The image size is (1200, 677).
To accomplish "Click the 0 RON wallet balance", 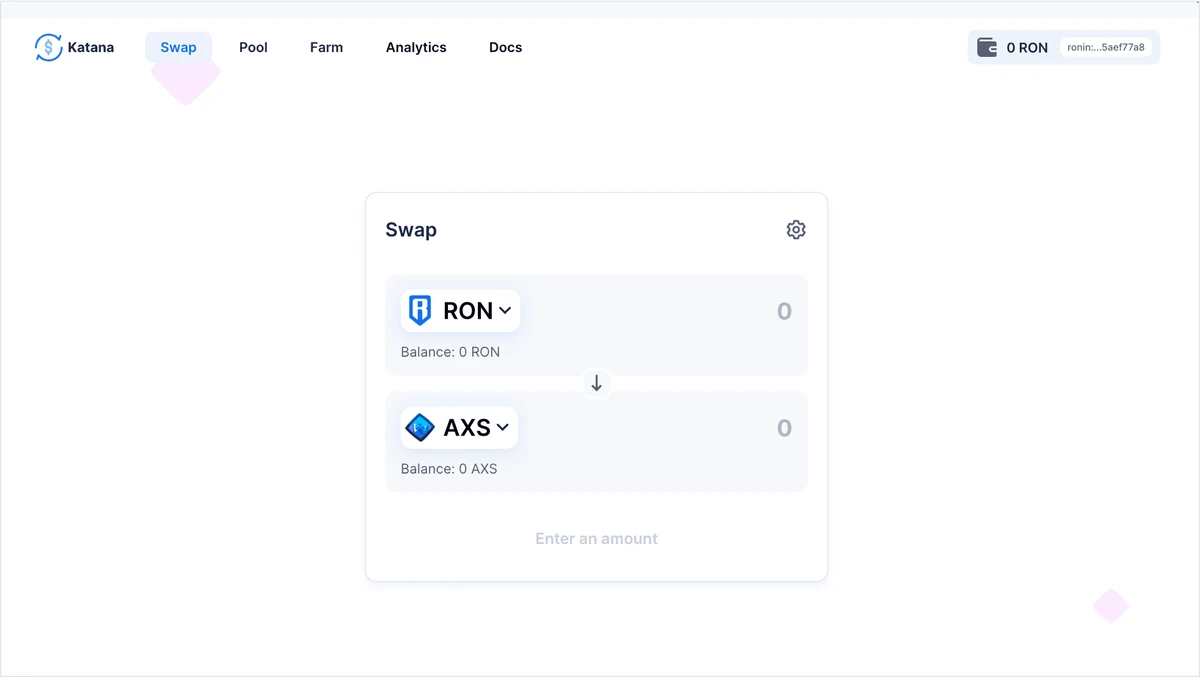I will tap(1027, 47).
